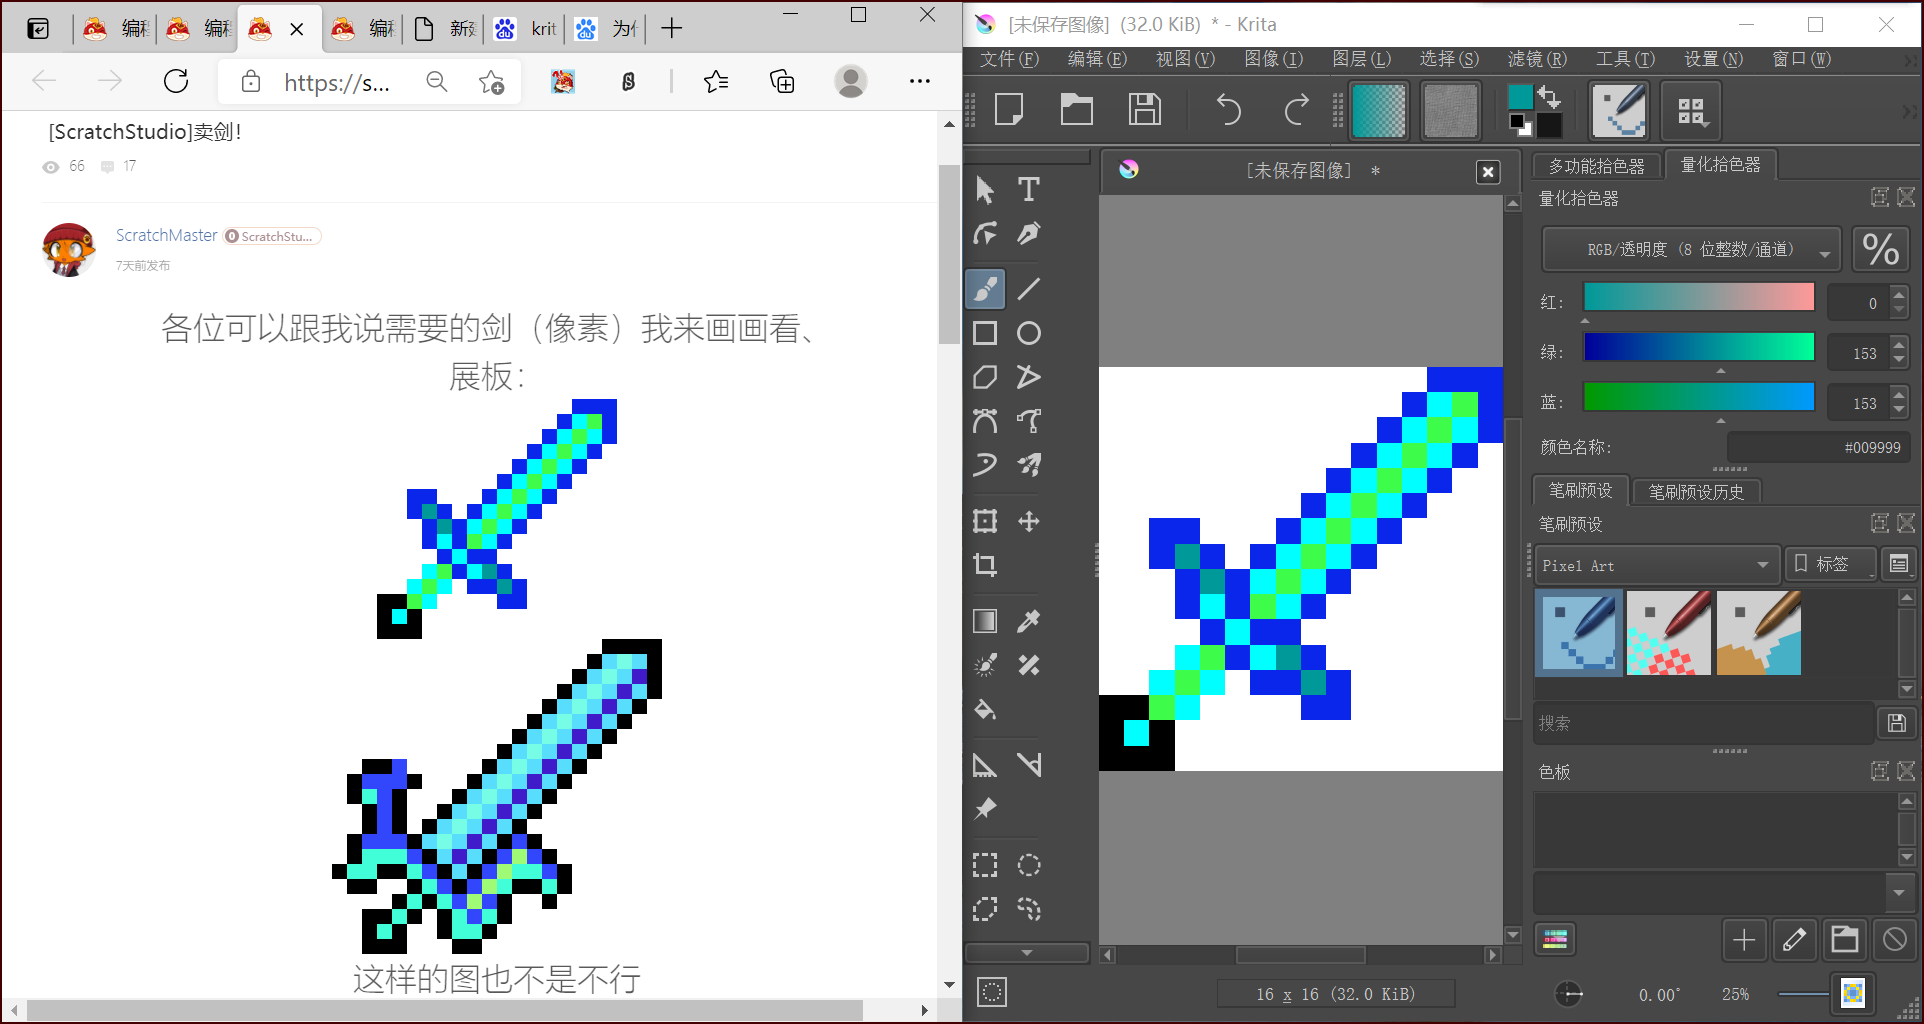Undo the last action in Krita
This screenshot has height=1024, width=1924.
coord(1228,110)
